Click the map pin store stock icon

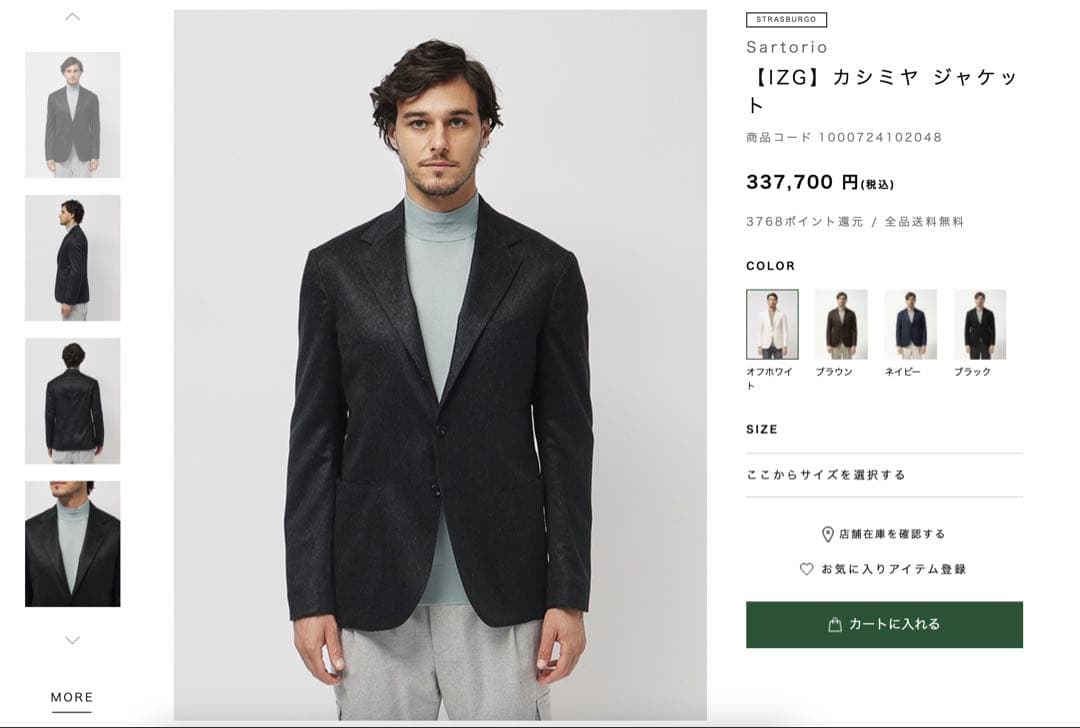click(827, 535)
